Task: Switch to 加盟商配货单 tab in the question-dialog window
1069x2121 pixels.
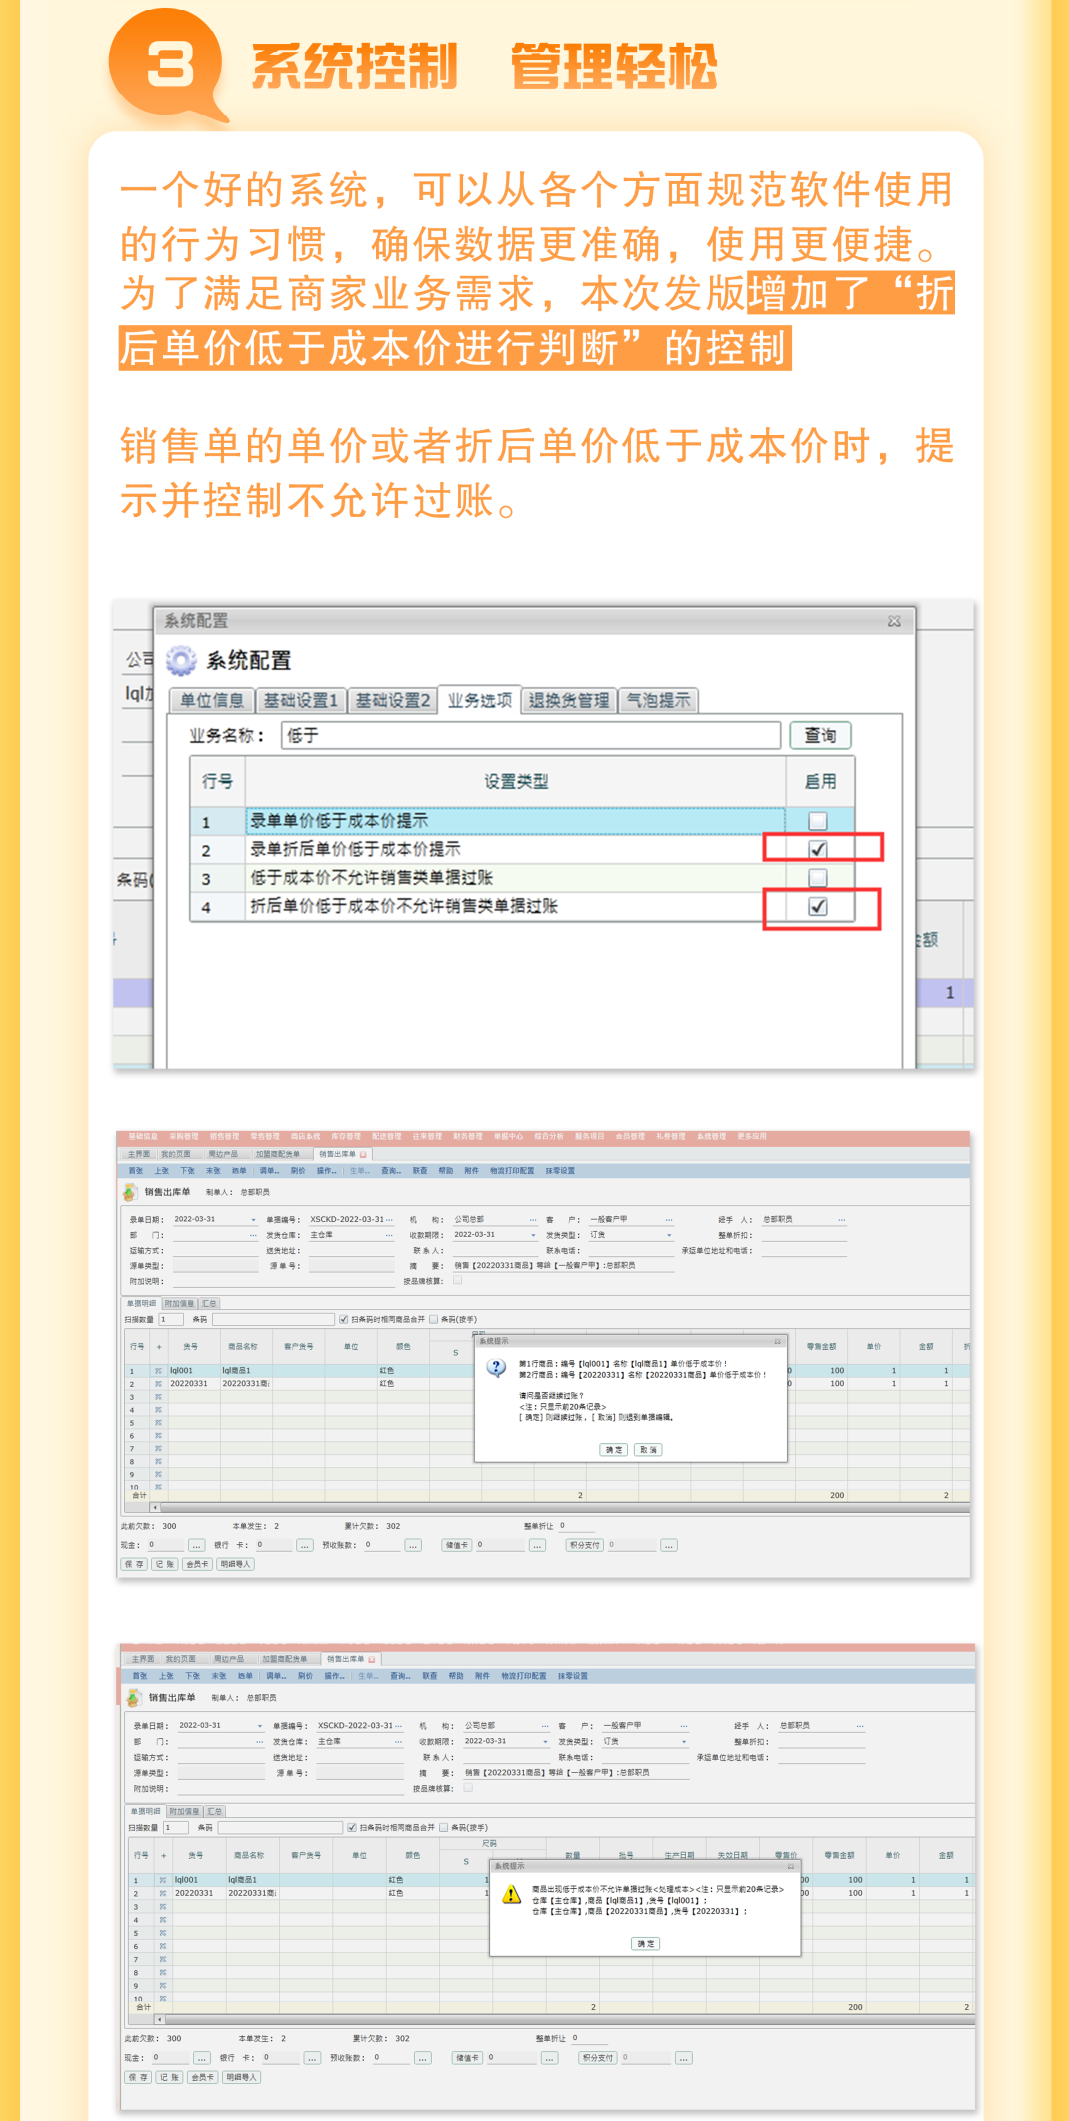Action: click(277, 1154)
